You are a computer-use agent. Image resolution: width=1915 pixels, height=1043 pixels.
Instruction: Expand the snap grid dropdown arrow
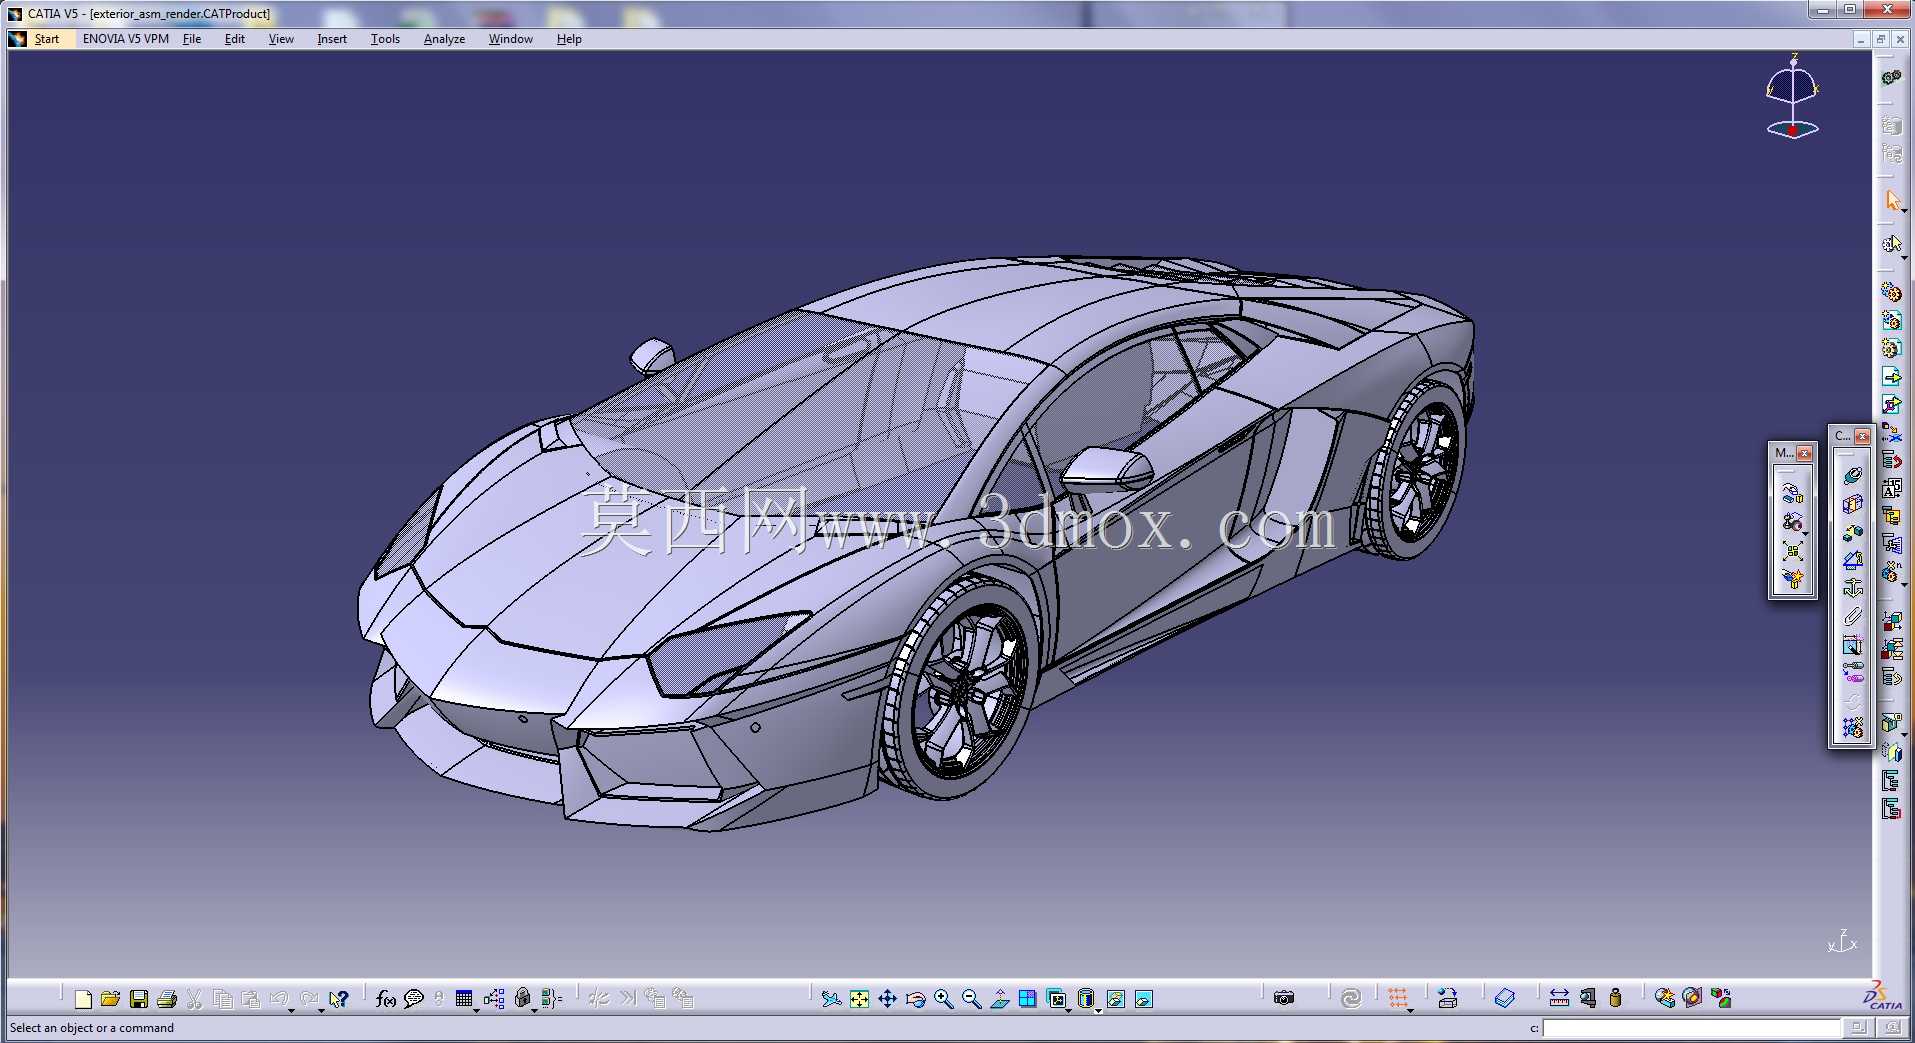(1411, 1010)
